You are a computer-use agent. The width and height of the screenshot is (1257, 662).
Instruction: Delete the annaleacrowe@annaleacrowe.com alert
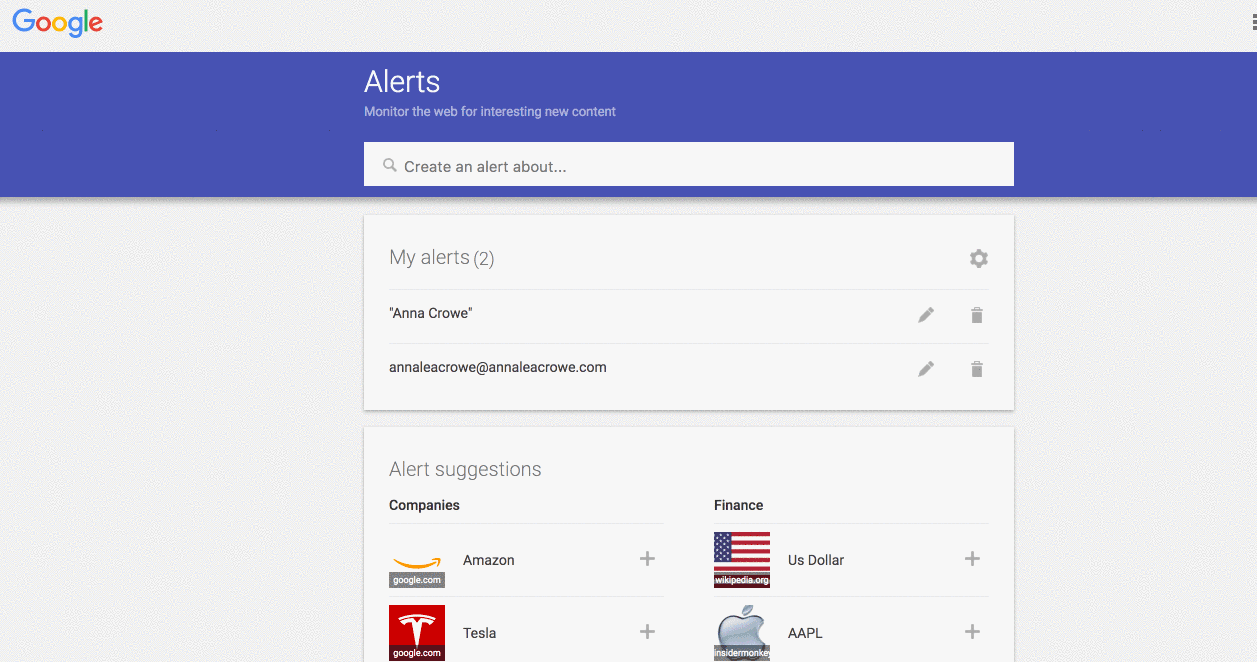[976, 369]
